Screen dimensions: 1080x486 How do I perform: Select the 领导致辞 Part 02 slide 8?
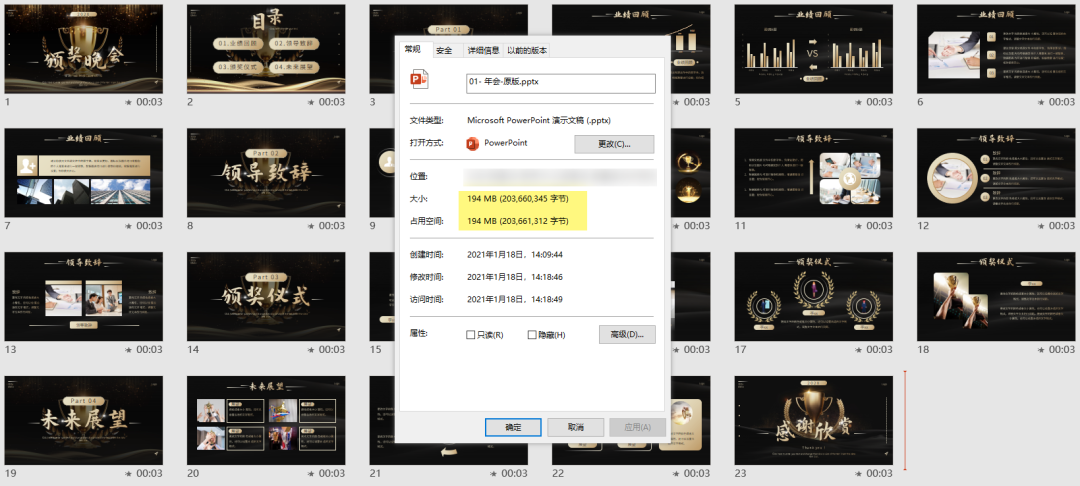pyautogui.click(x=266, y=173)
